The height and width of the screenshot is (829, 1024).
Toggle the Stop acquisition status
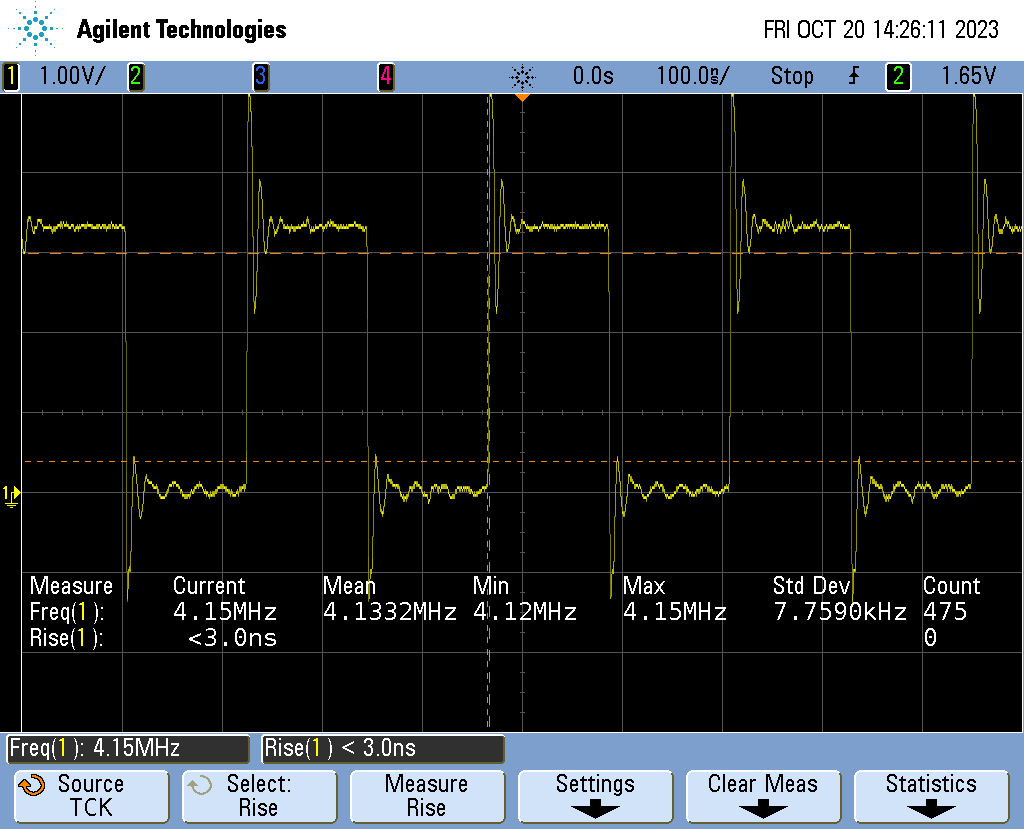point(791,76)
